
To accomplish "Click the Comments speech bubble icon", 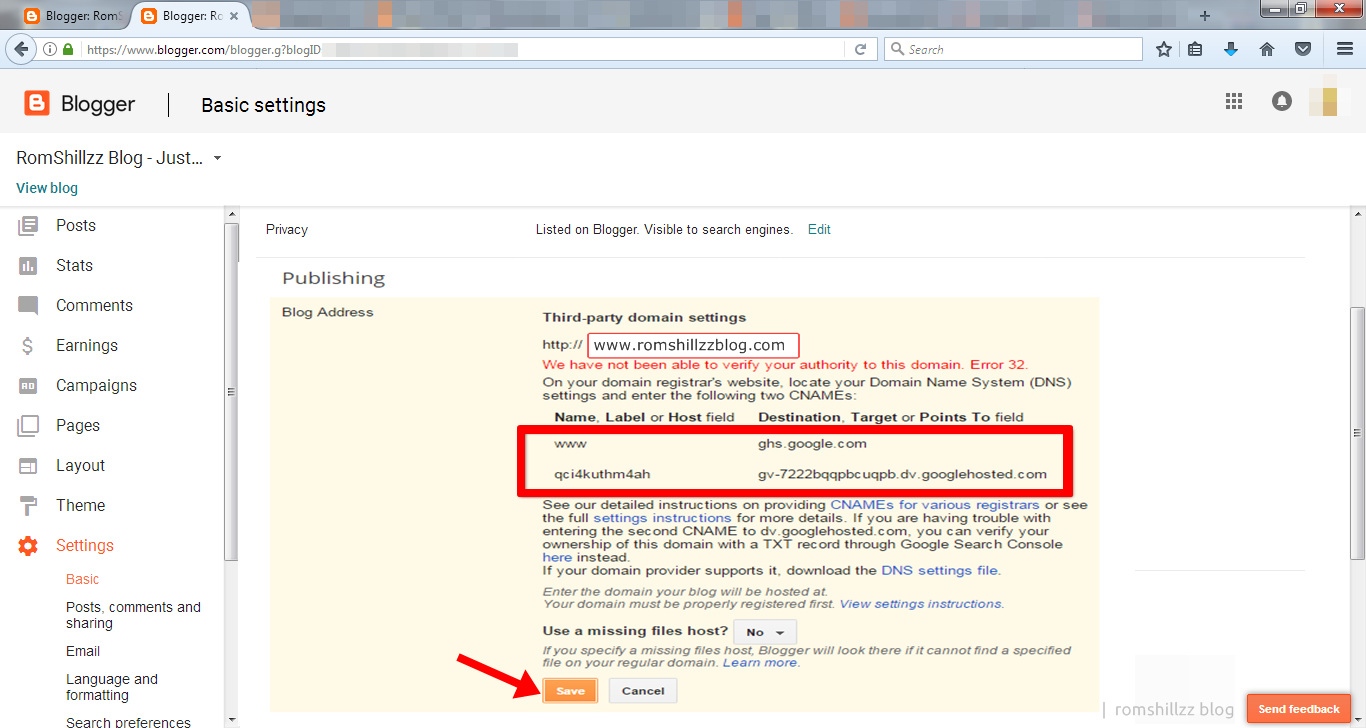I will click(x=28, y=306).
